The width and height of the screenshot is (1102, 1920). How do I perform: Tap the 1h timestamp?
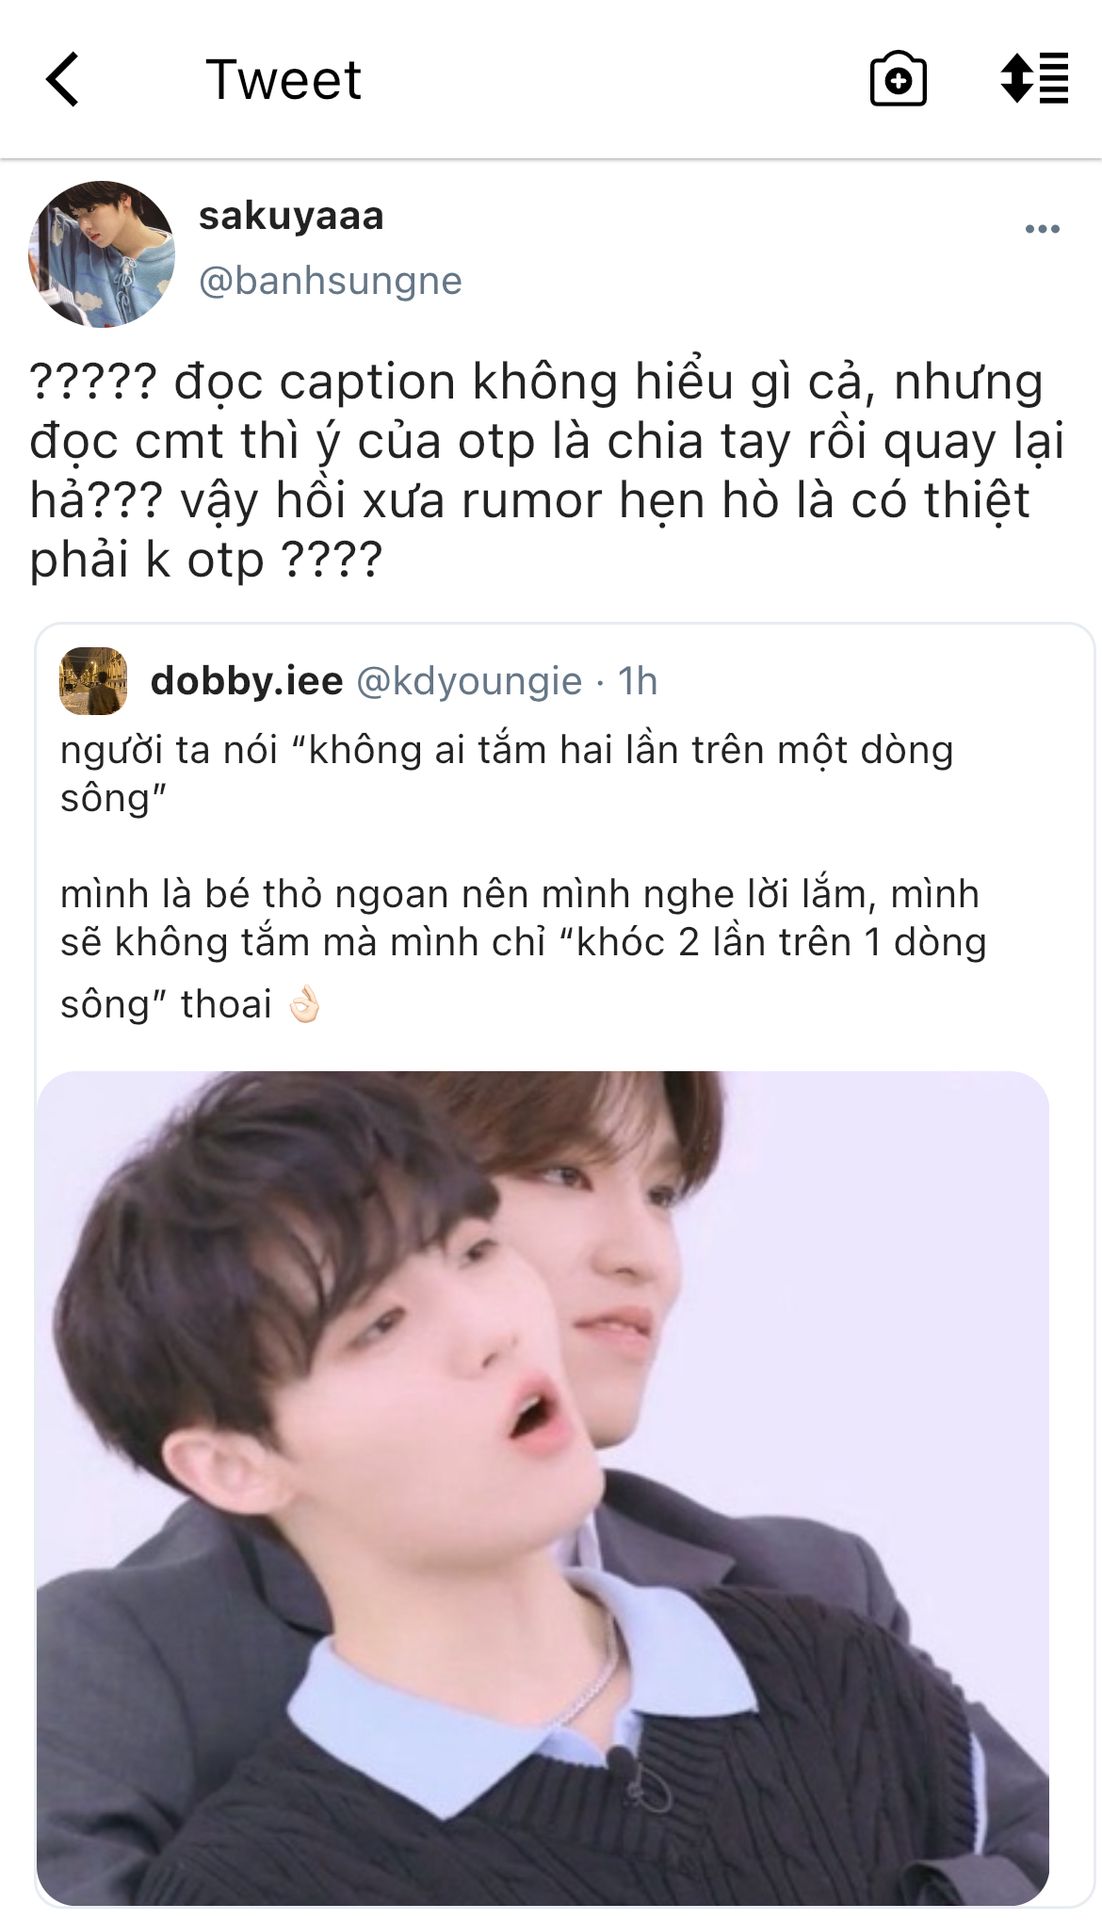[637, 681]
